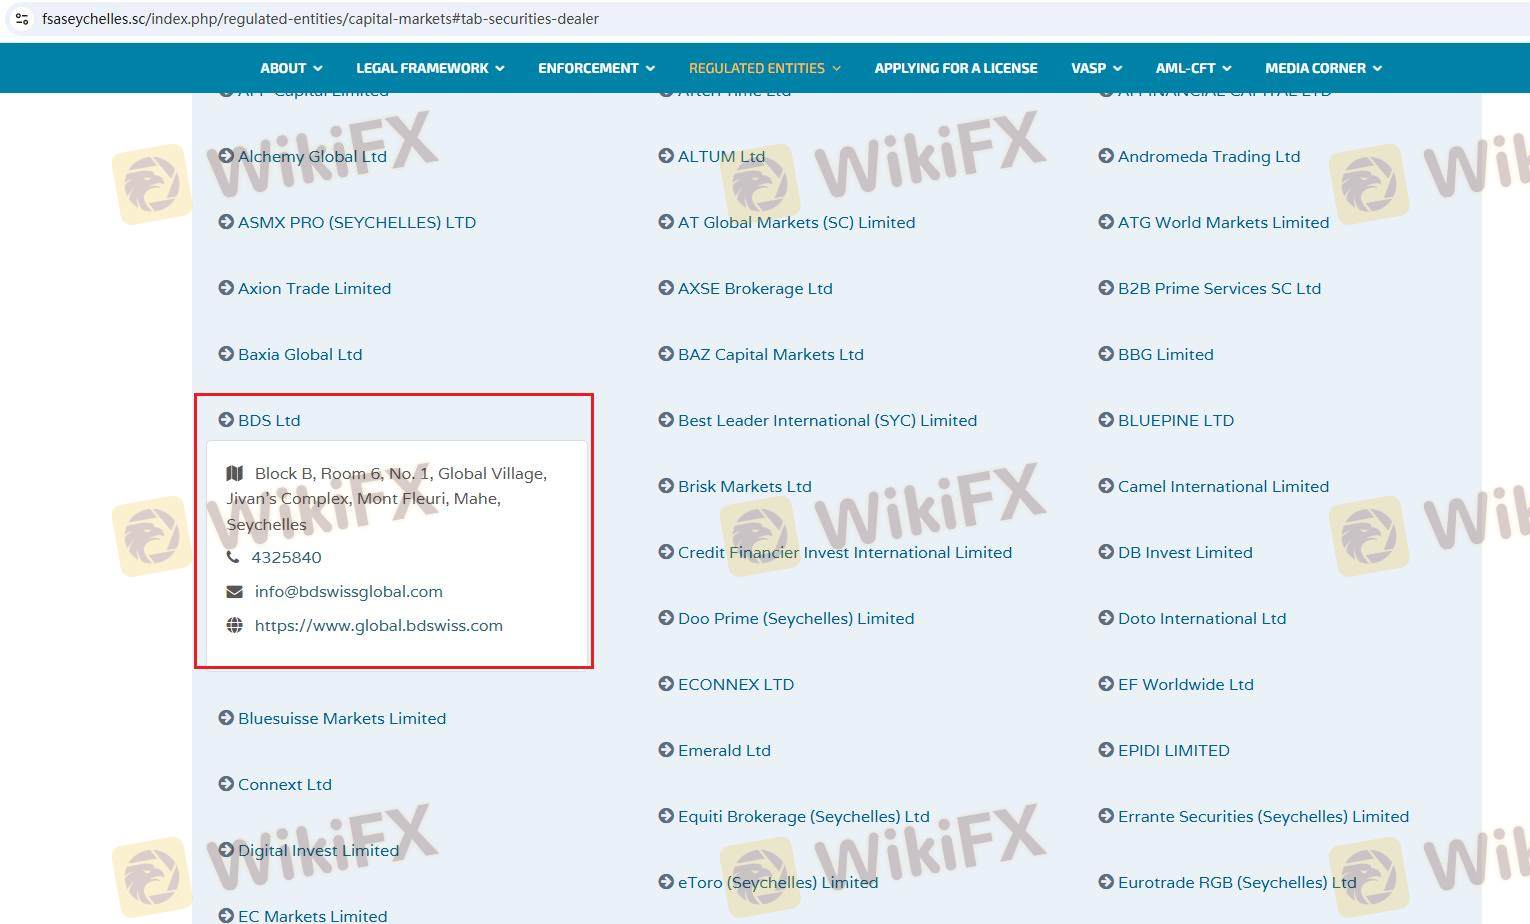Click the arrow icon beside Connext Ltd
Screen dimensions: 1530x924
pyautogui.click(x=226, y=784)
